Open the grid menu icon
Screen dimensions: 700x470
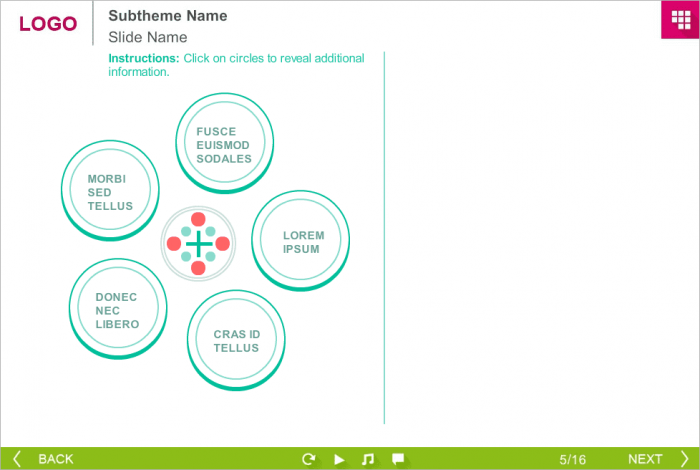[x=679, y=21]
